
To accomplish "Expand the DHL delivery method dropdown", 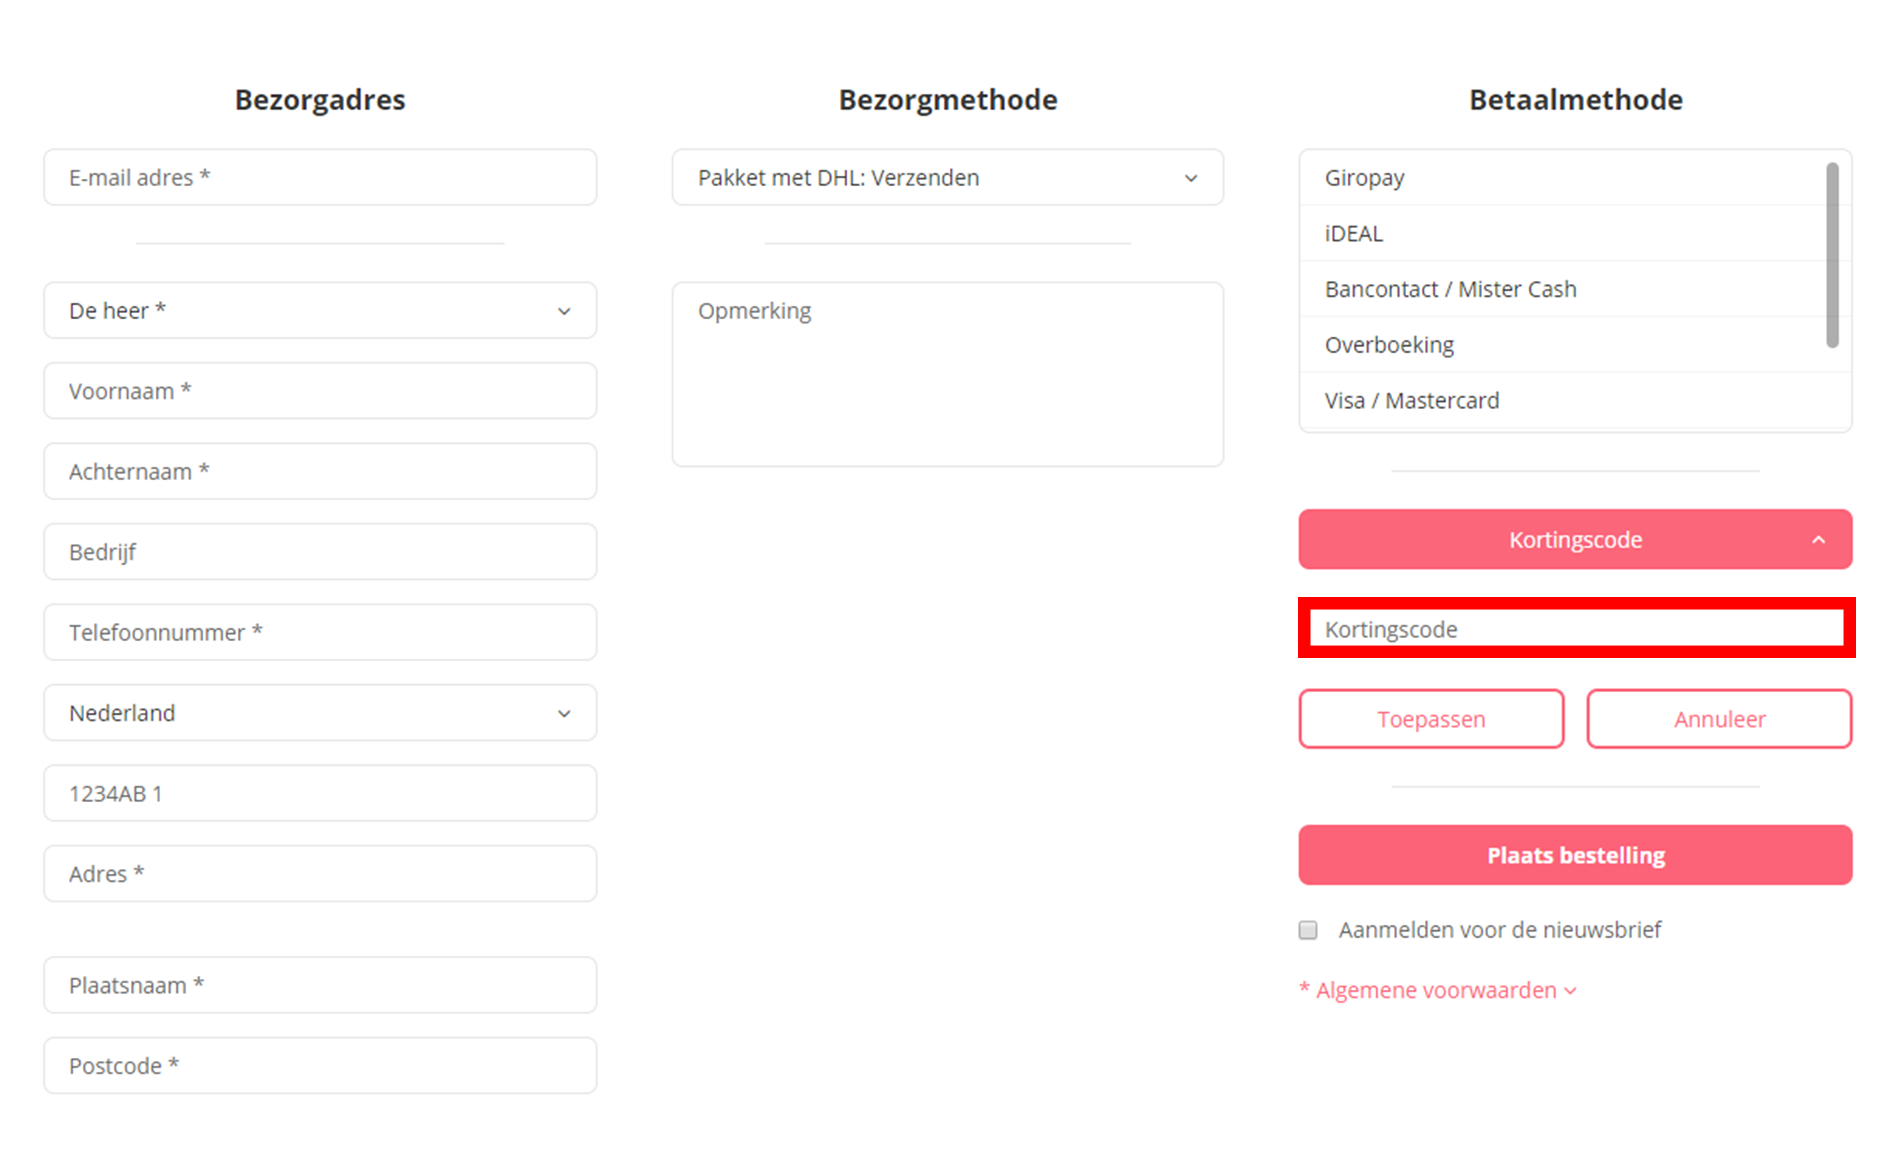I will click(x=947, y=178).
